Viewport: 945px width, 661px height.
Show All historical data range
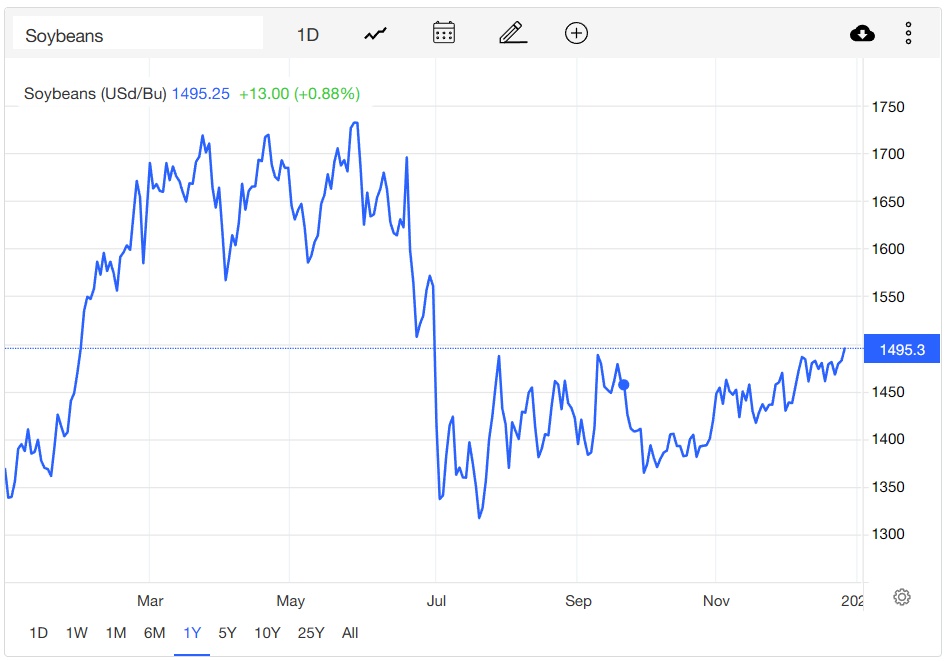point(350,632)
